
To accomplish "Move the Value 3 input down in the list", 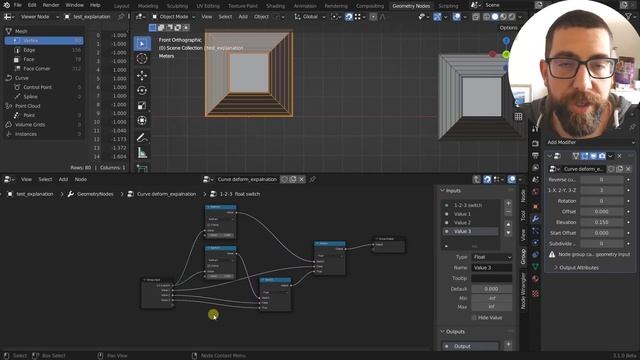I will click(x=508, y=233).
